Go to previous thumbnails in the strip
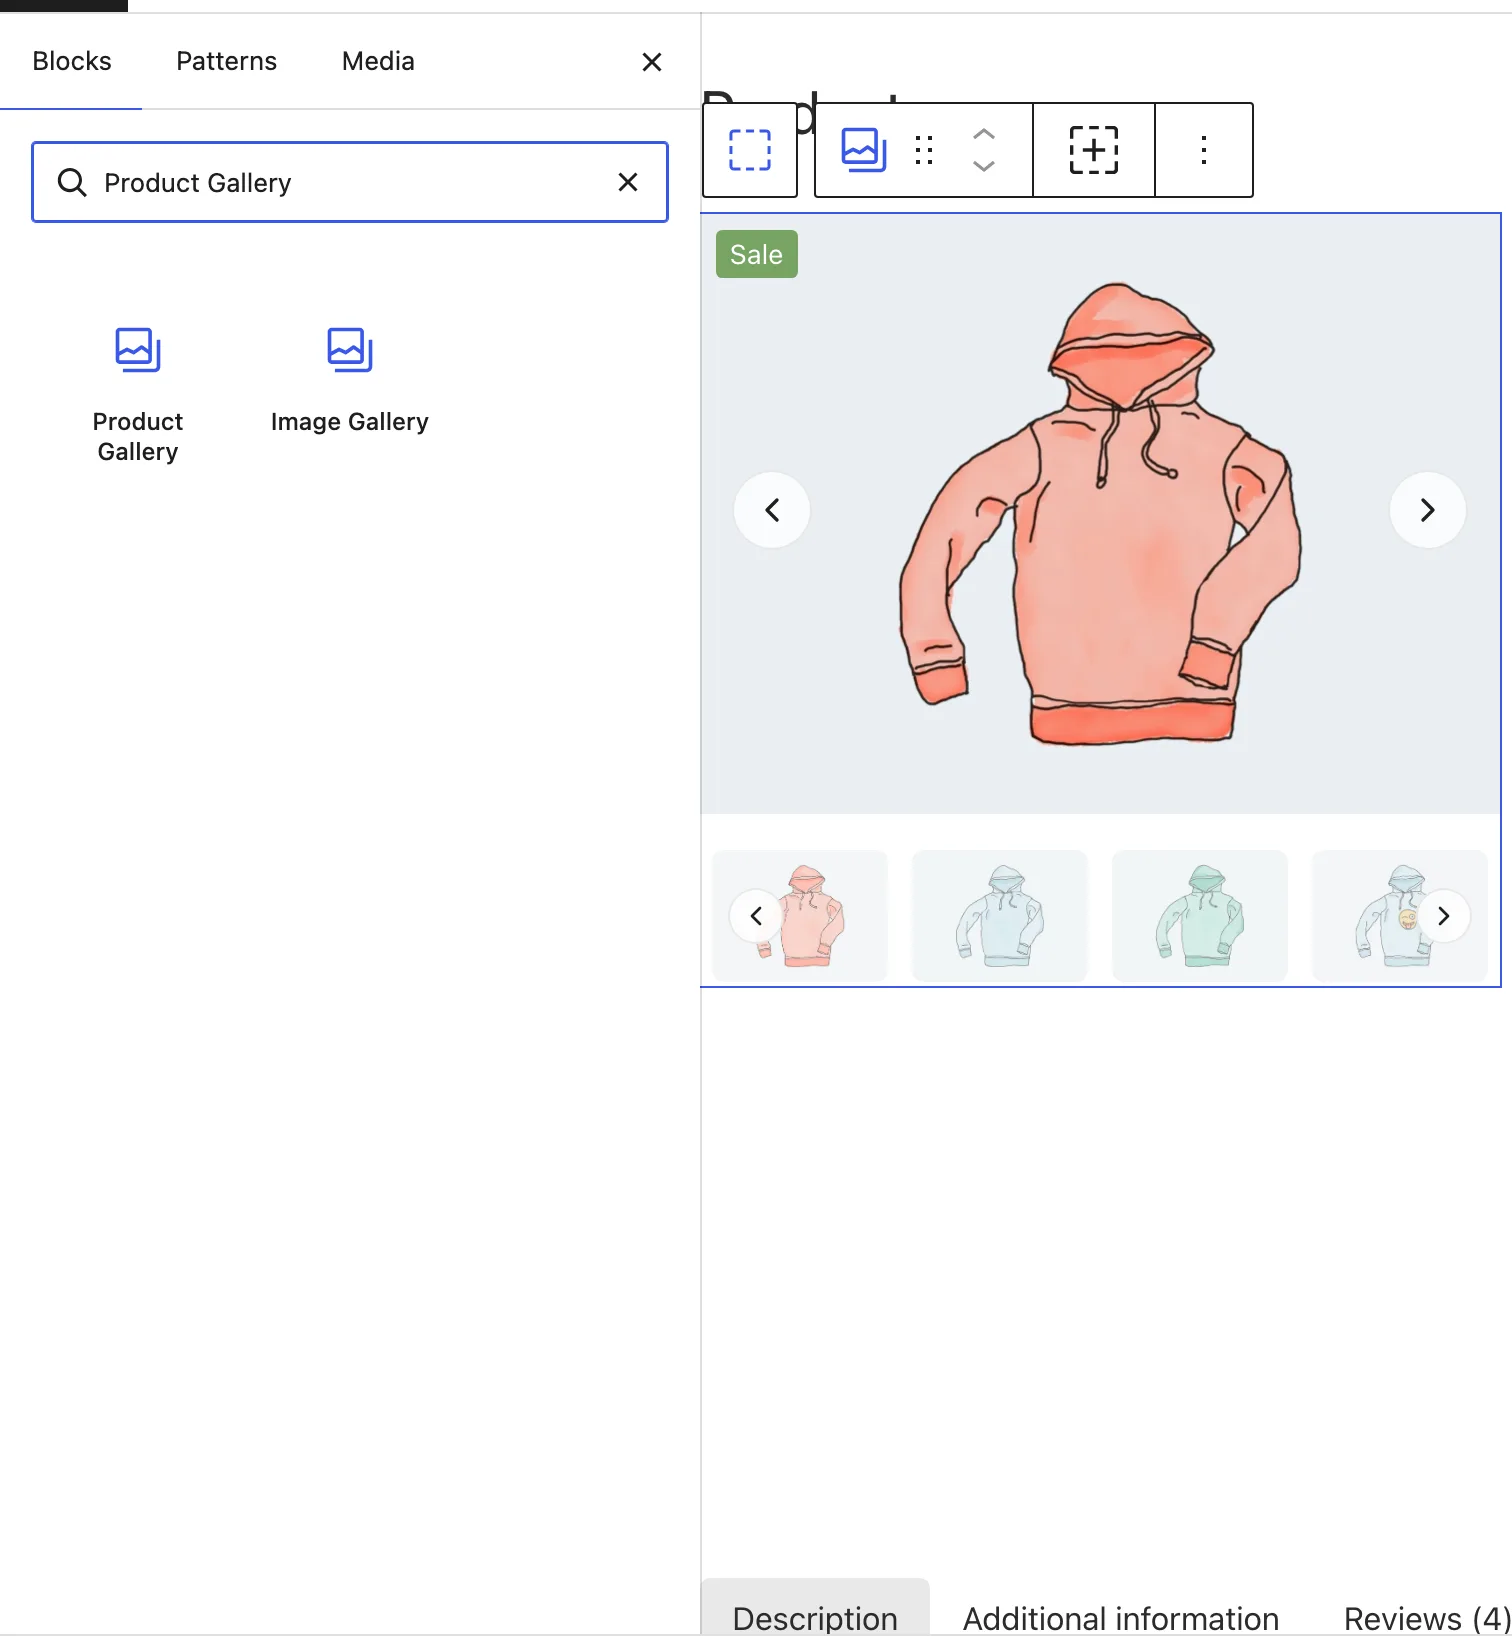The image size is (1512, 1646). pyautogui.click(x=756, y=916)
